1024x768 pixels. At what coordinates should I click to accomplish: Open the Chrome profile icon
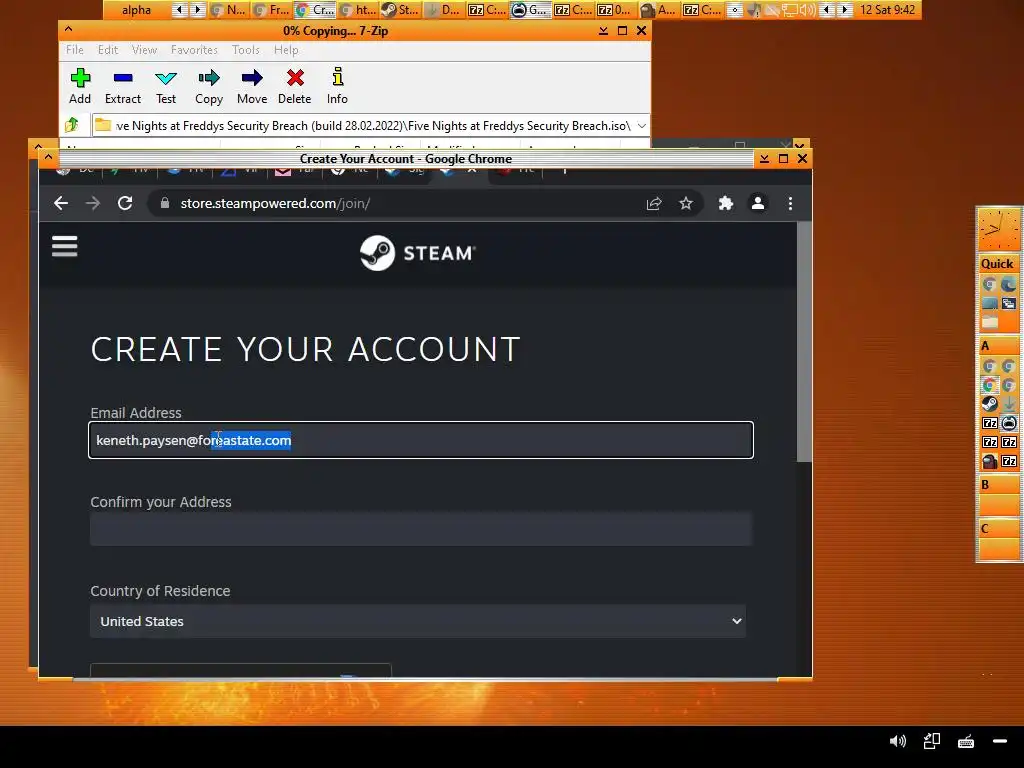(x=758, y=203)
